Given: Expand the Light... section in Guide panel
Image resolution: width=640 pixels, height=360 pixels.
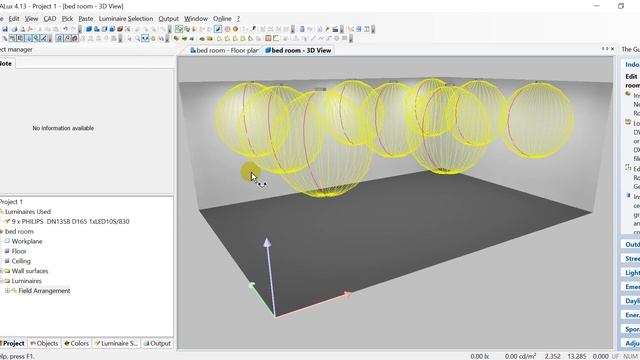Looking at the screenshot, I should pos(631,272).
